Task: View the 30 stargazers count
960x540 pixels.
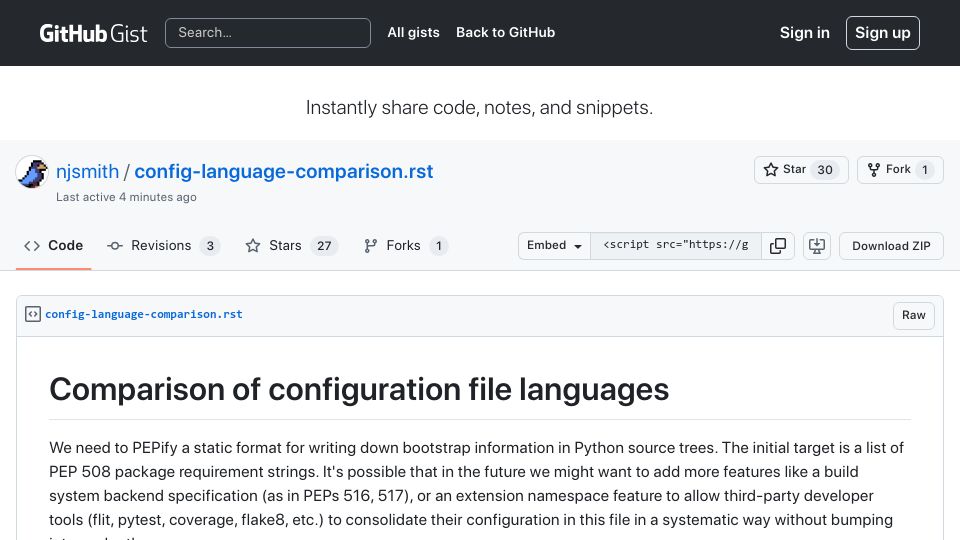Action: pos(825,170)
